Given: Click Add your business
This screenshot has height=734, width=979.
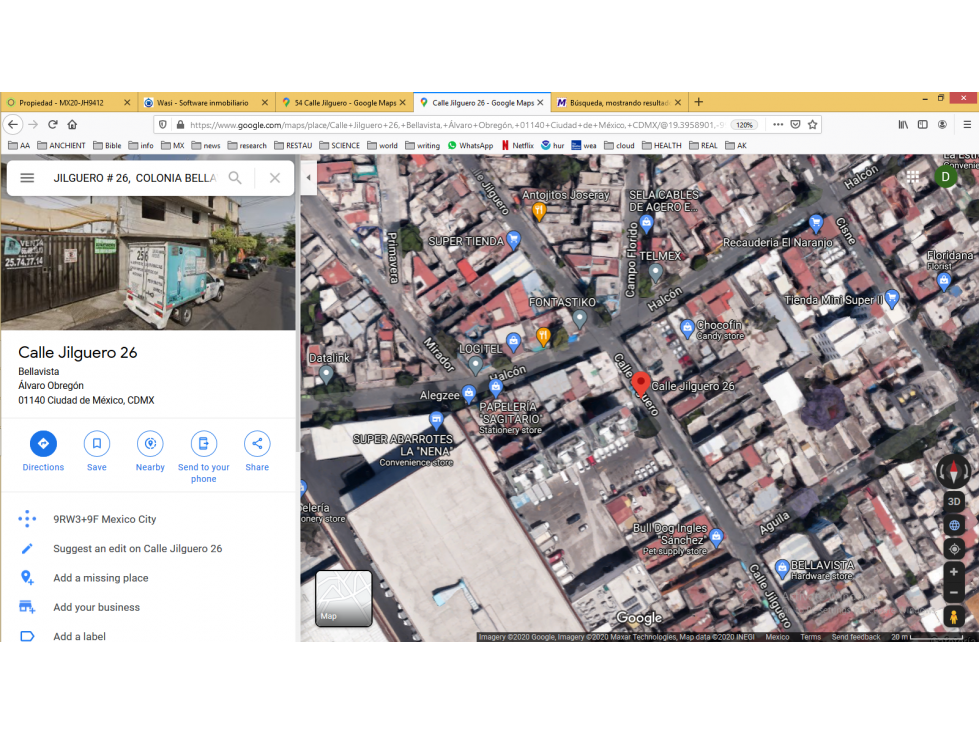Looking at the screenshot, I should (x=96, y=607).
